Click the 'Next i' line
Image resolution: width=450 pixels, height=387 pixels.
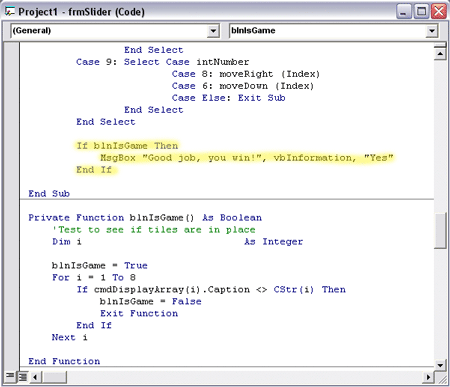click(70, 338)
